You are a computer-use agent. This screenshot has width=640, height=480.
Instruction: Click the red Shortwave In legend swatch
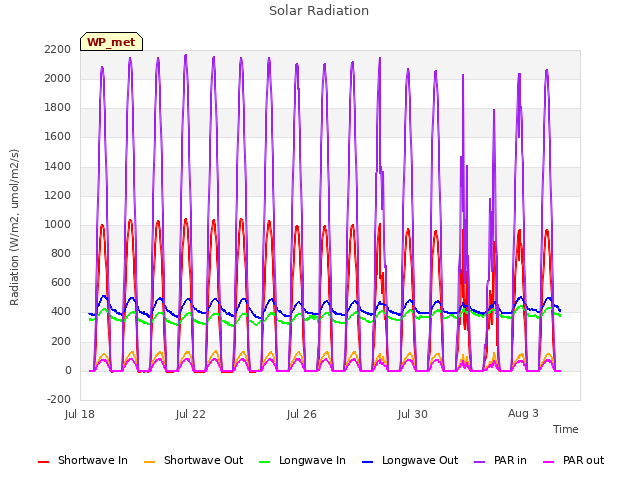43,462
